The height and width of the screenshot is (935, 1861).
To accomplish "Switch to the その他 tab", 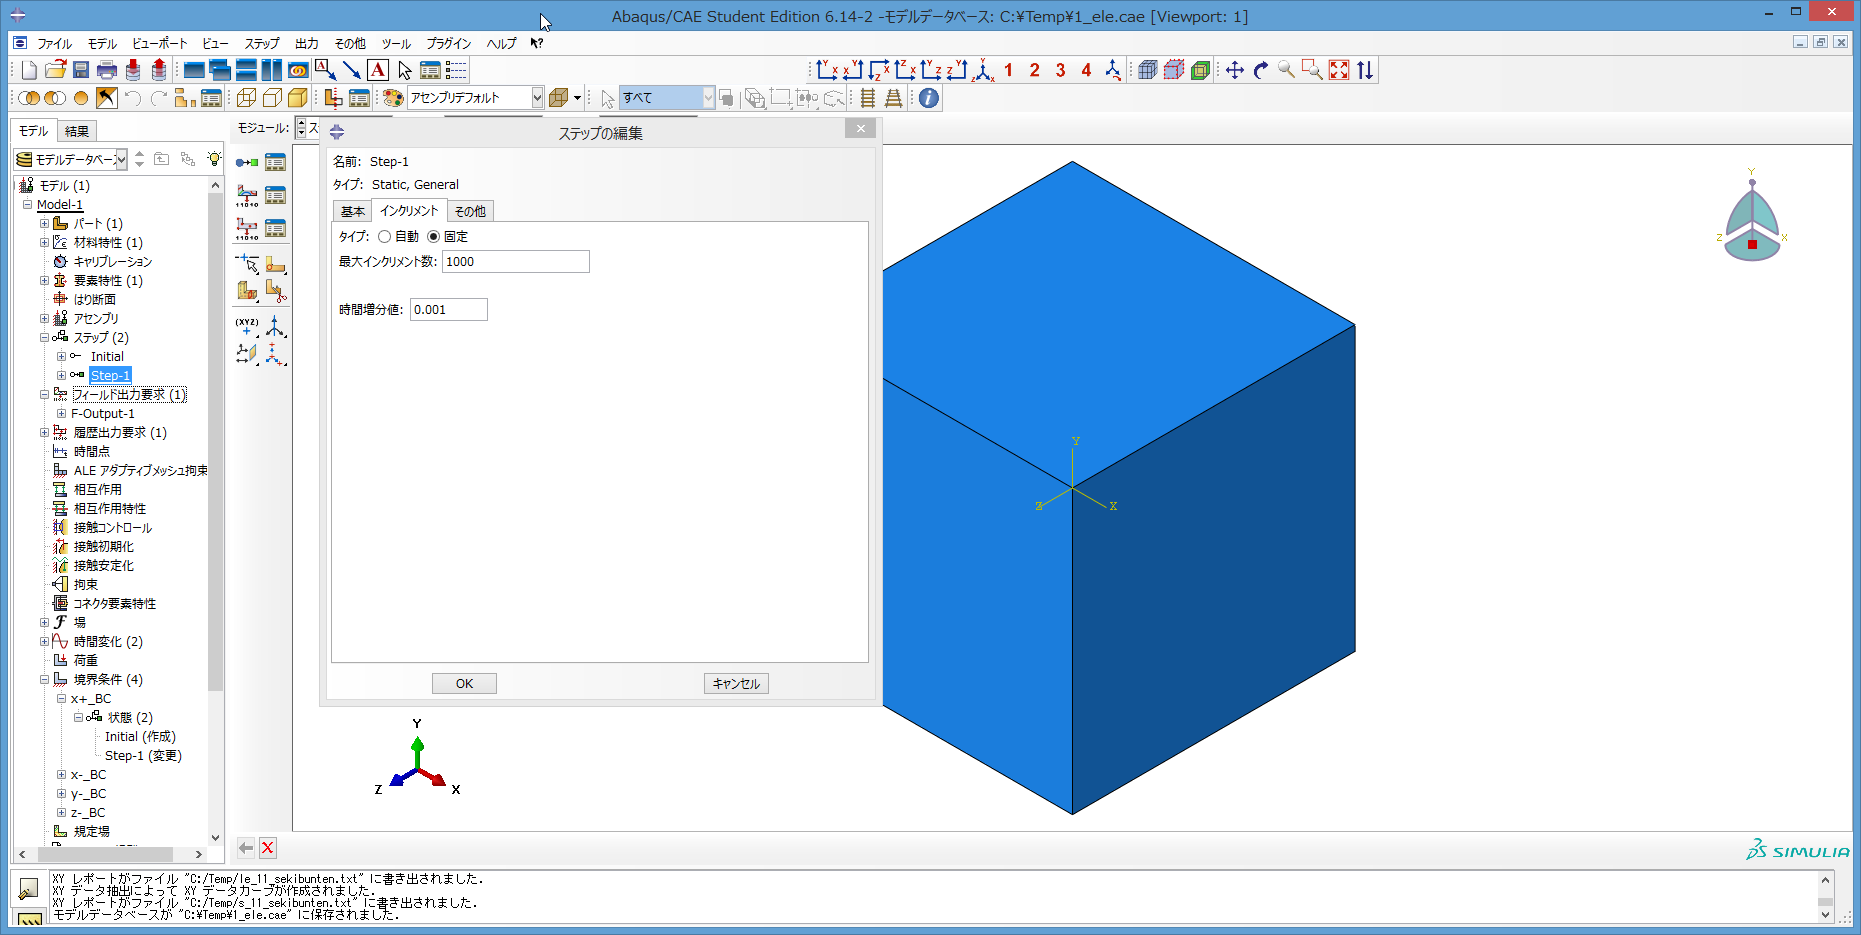I will click(470, 212).
